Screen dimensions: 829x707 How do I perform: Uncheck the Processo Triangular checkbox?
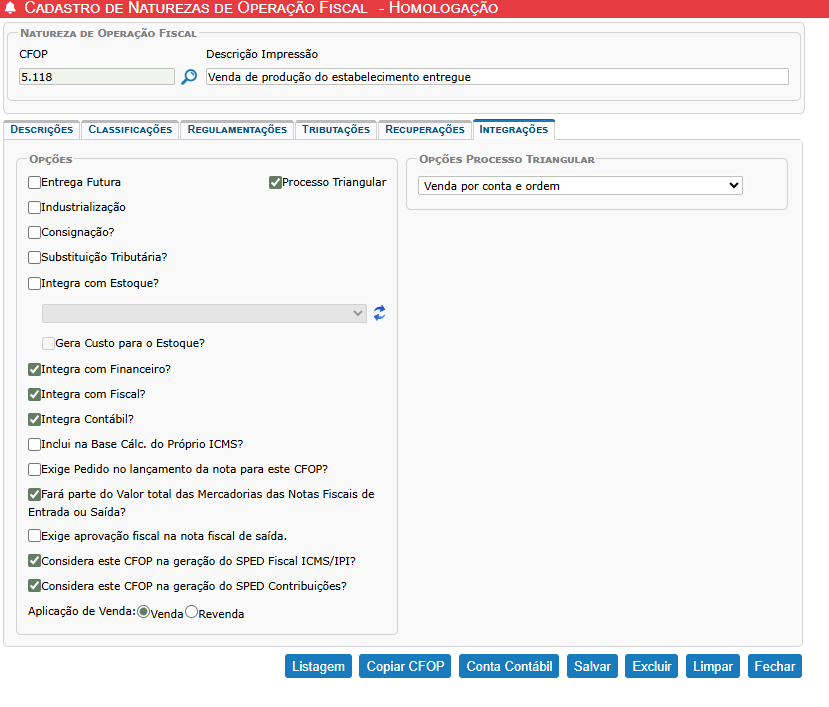coord(276,182)
